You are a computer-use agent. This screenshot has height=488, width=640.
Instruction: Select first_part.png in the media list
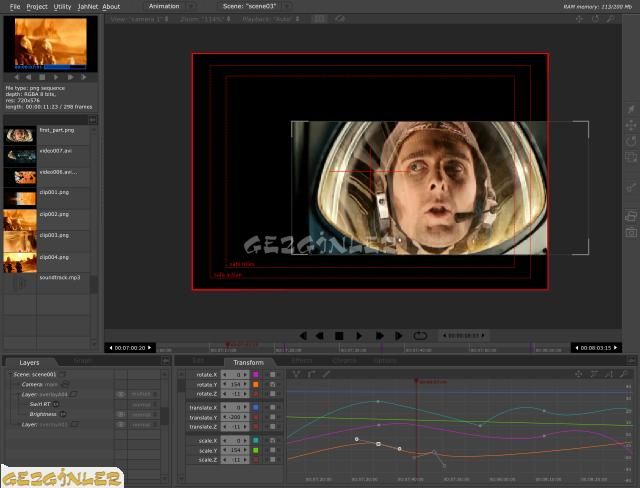[47, 136]
